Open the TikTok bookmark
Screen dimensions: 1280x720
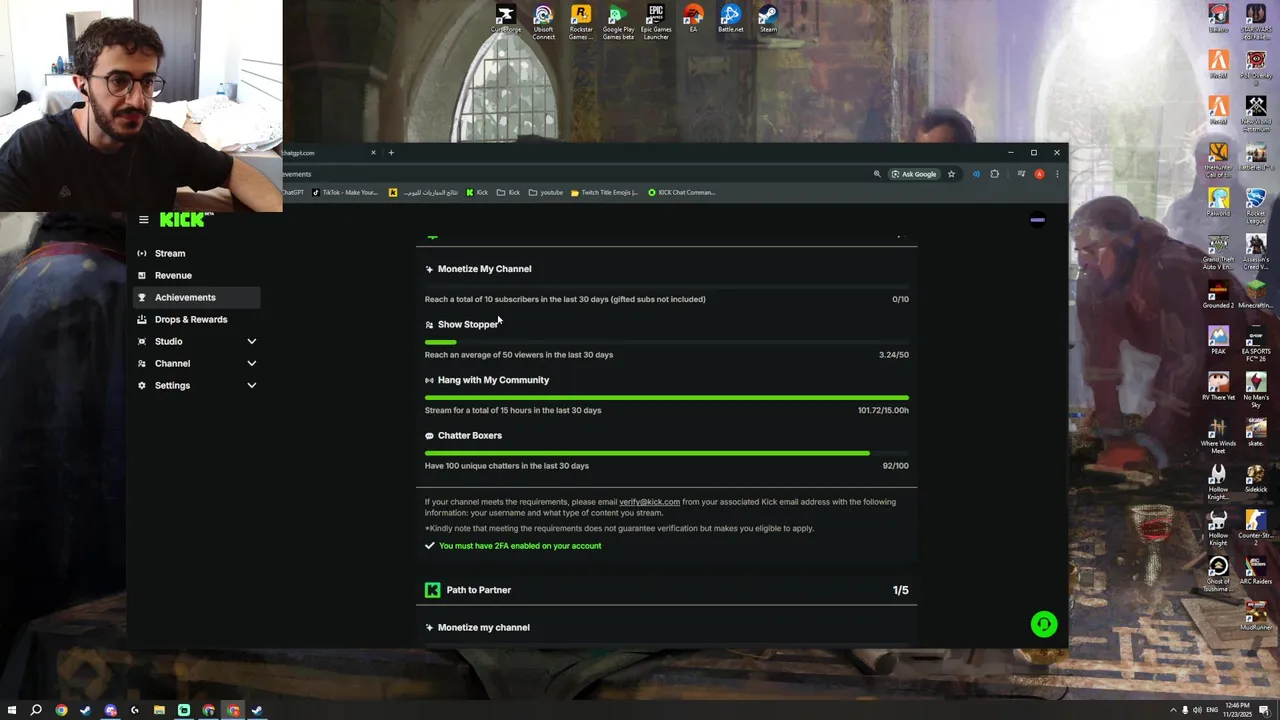click(x=345, y=192)
